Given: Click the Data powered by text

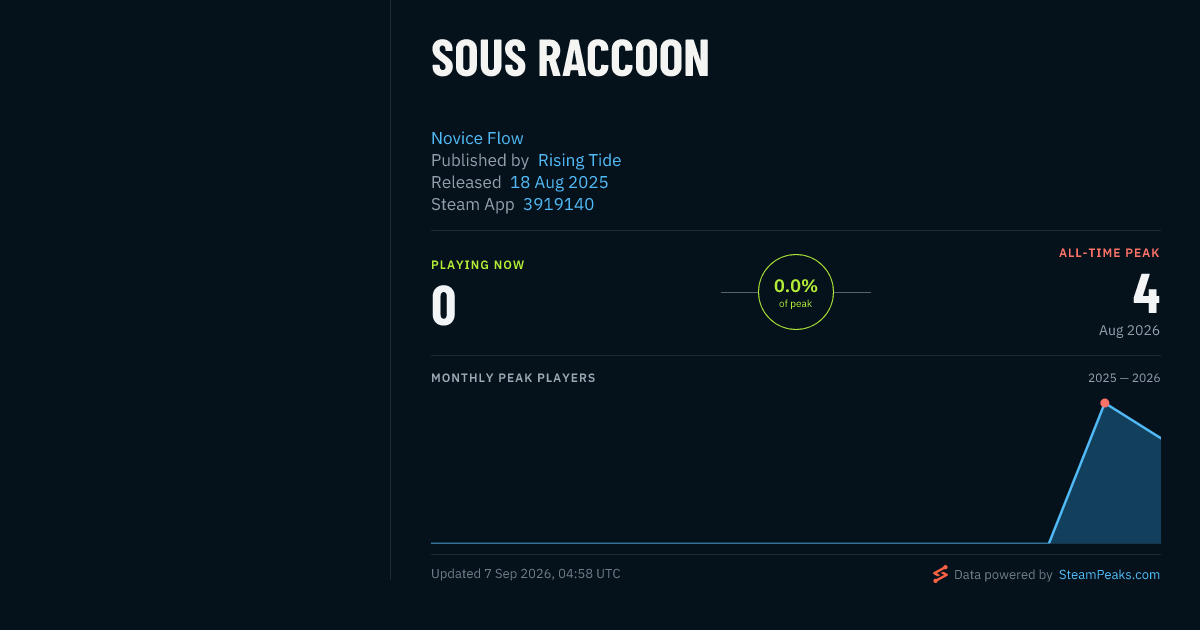Looking at the screenshot, I should [x=1003, y=575].
